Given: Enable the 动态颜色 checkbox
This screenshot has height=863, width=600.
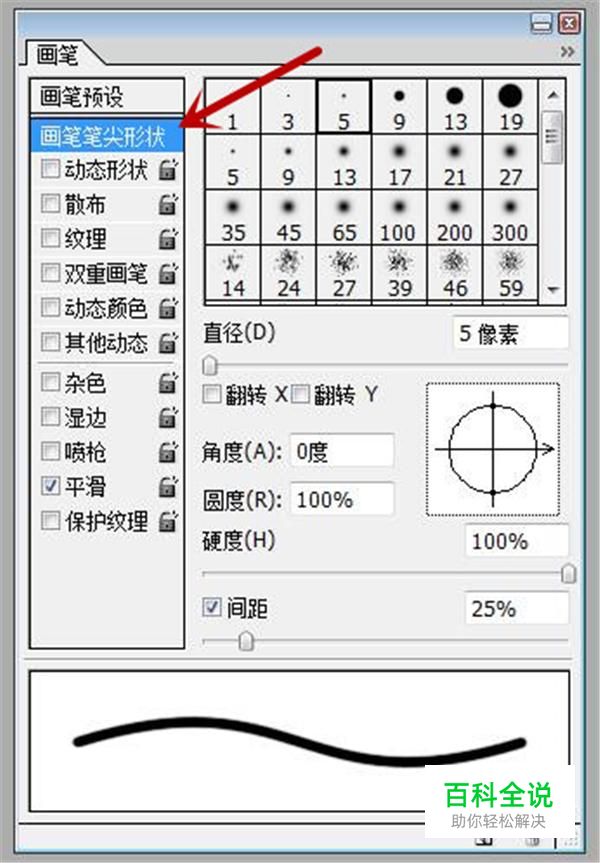Looking at the screenshot, I should pyautogui.click(x=50, y=307).
